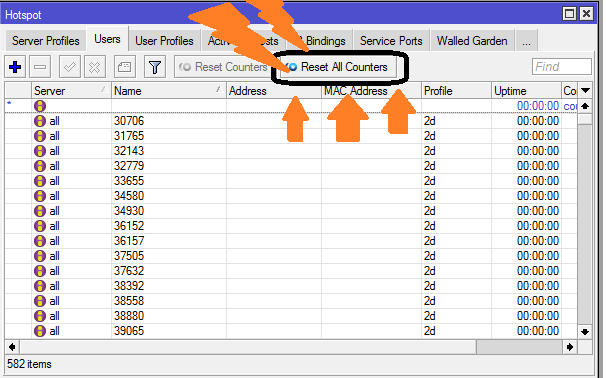This screenshot has height=378, width=606.
Task: Select user icon for row 38880
Action: [40, 316]
